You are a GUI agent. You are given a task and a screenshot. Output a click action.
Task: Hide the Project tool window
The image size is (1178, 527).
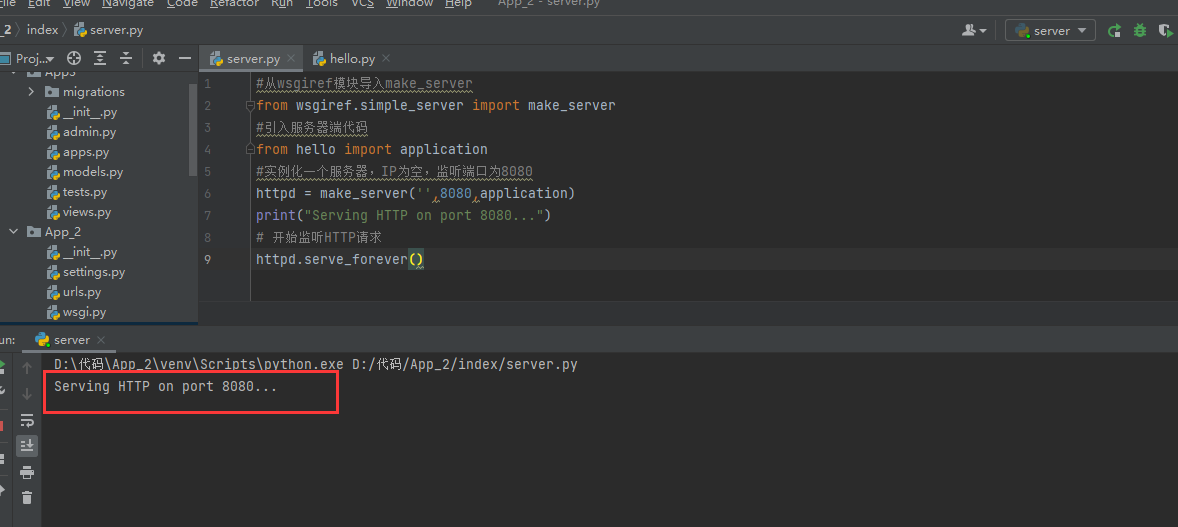click(x=184, y=58)
